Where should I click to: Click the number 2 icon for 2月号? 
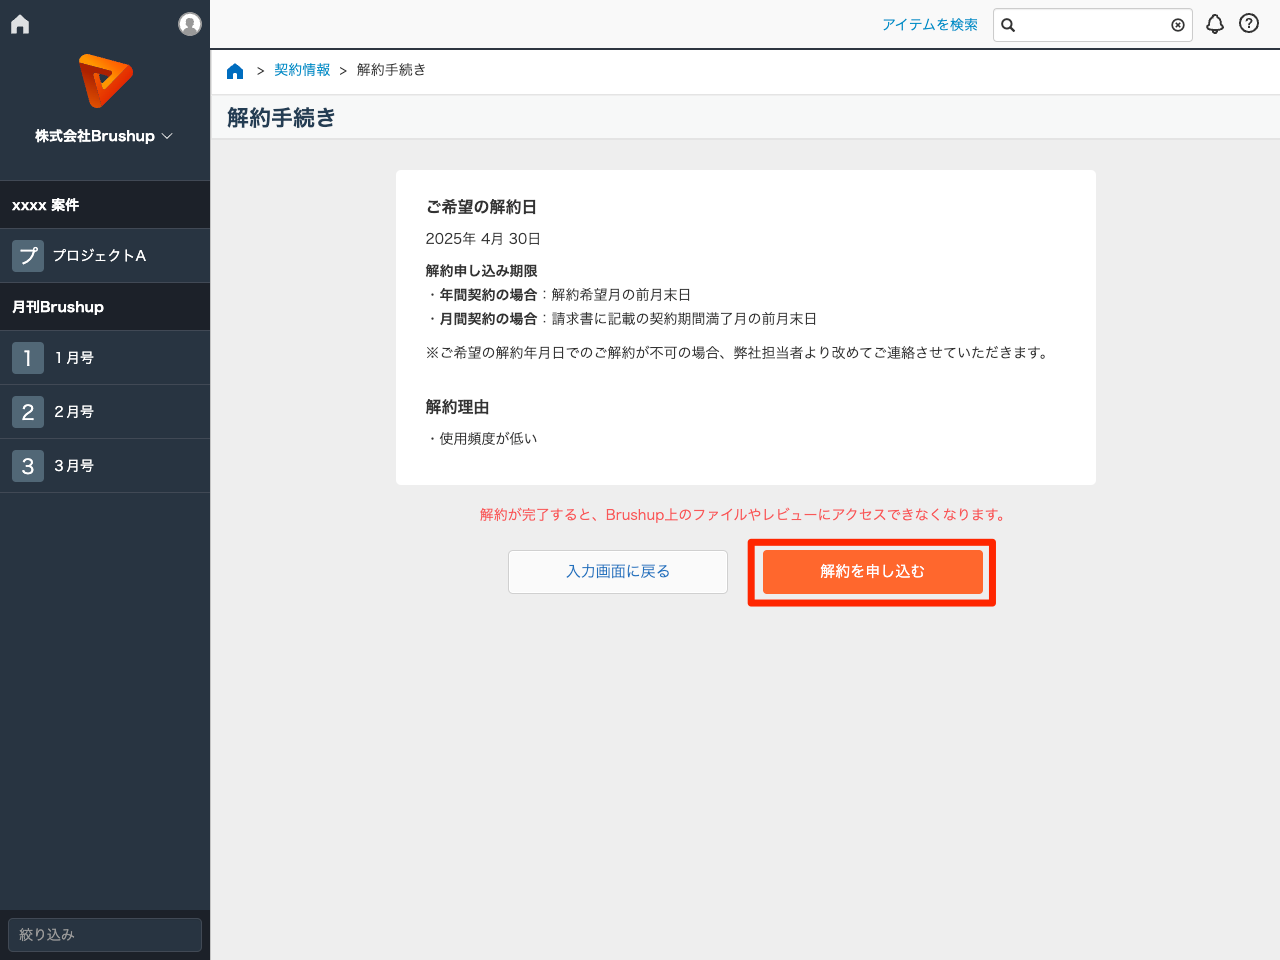28,412
